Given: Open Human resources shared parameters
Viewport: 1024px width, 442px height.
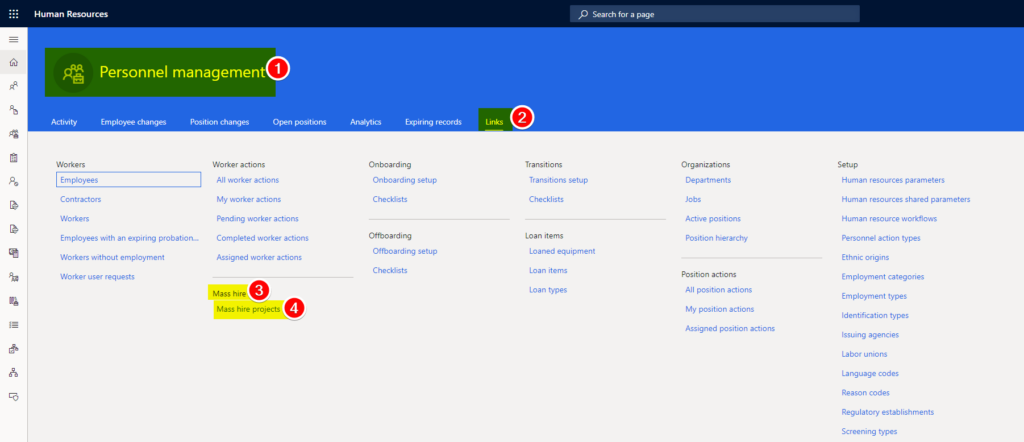Looking at the screenshot, I should [906, 199].
